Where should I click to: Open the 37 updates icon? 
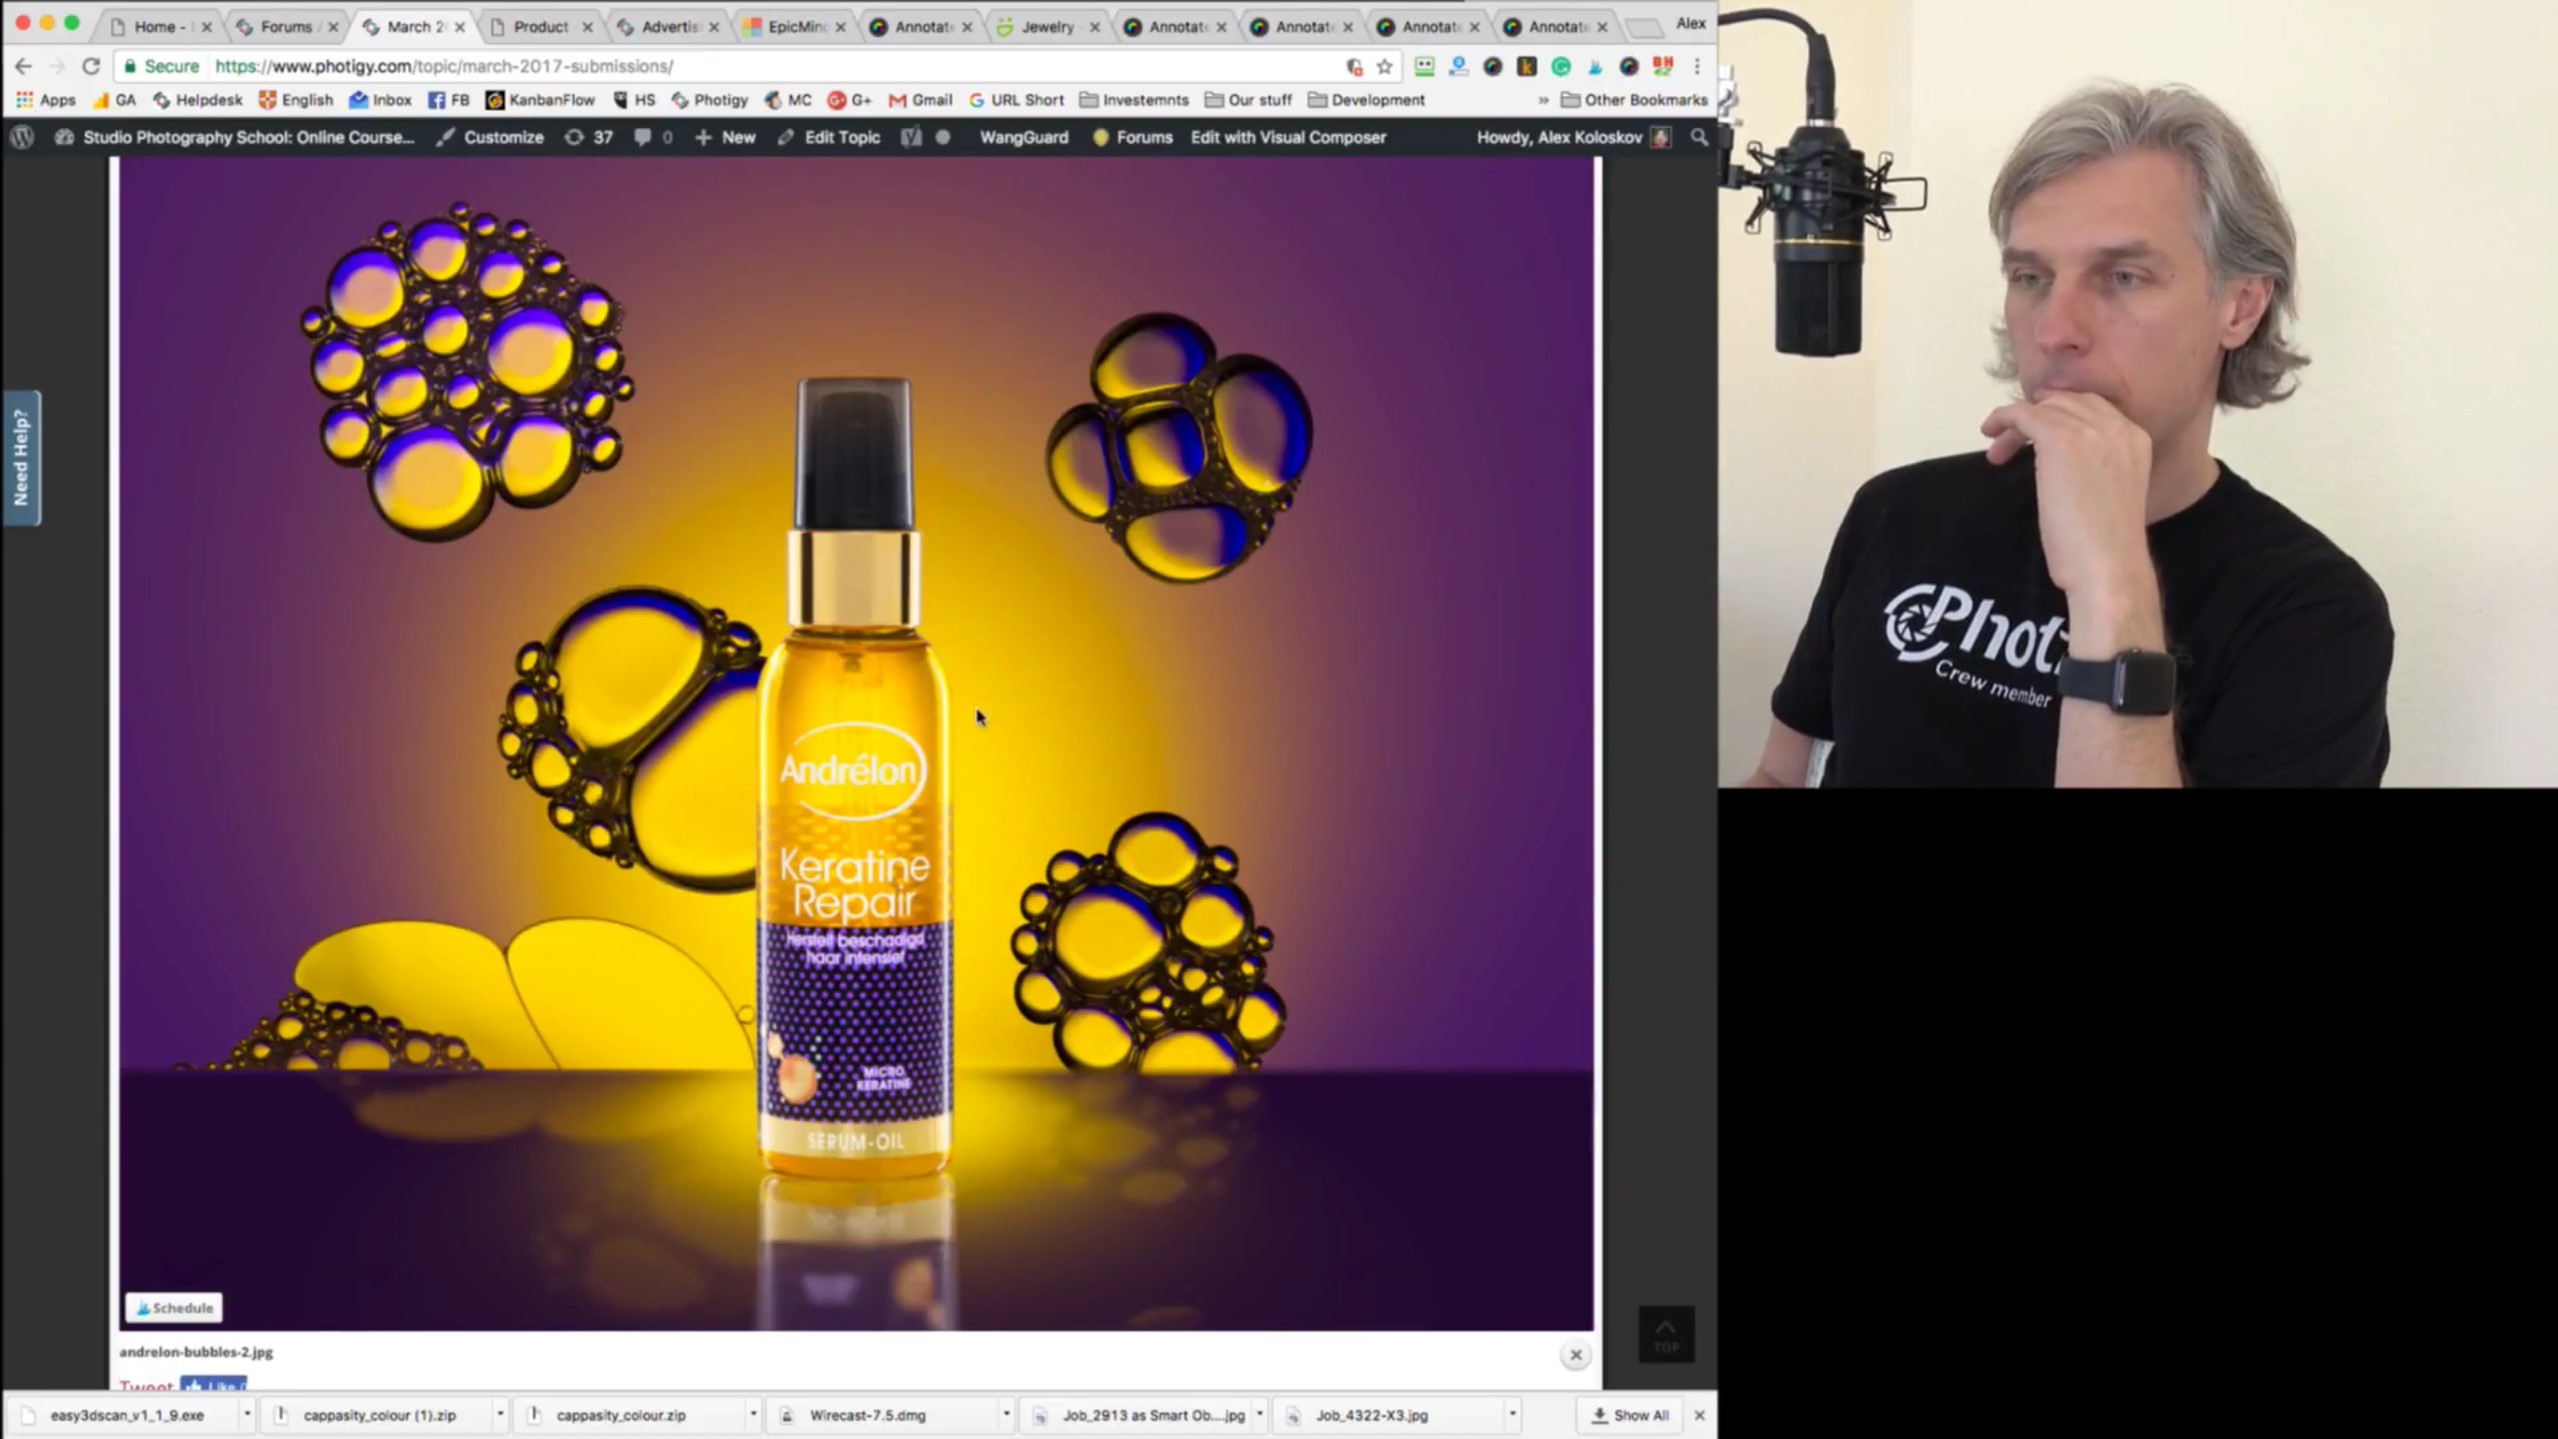[589, 137]
